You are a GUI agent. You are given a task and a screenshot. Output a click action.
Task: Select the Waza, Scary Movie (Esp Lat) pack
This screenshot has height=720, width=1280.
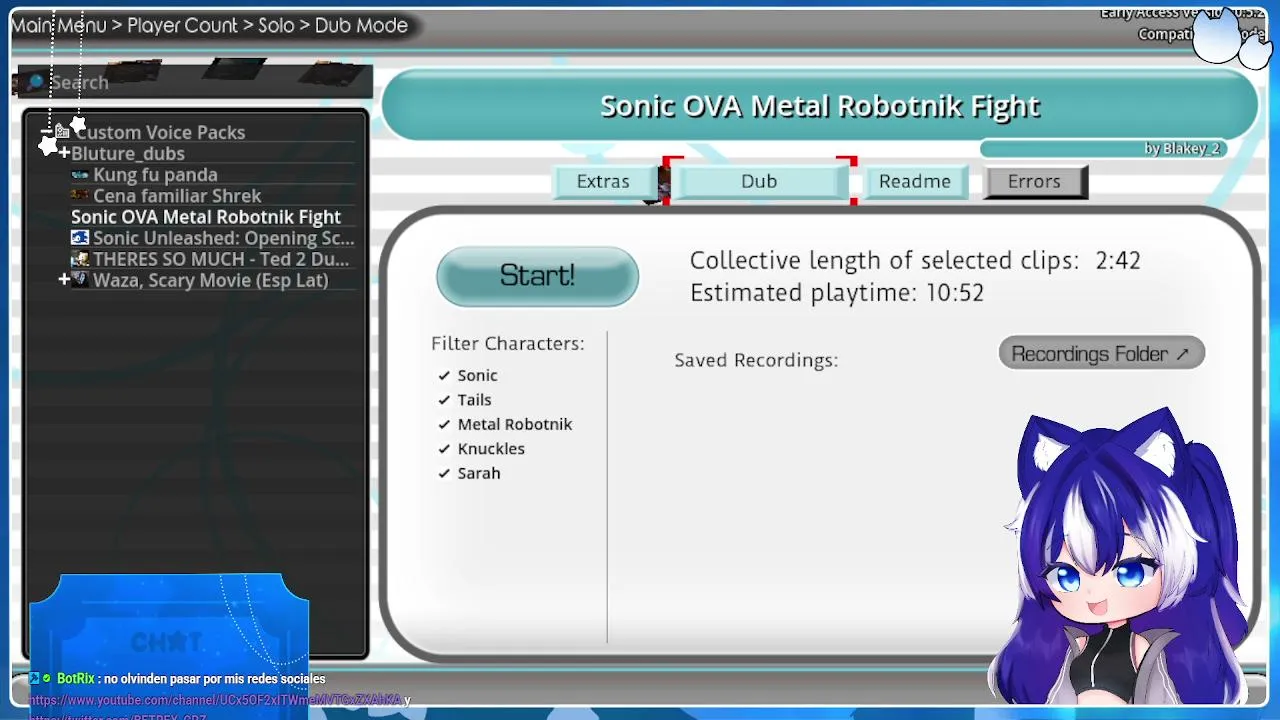click(x=210, y=280)
